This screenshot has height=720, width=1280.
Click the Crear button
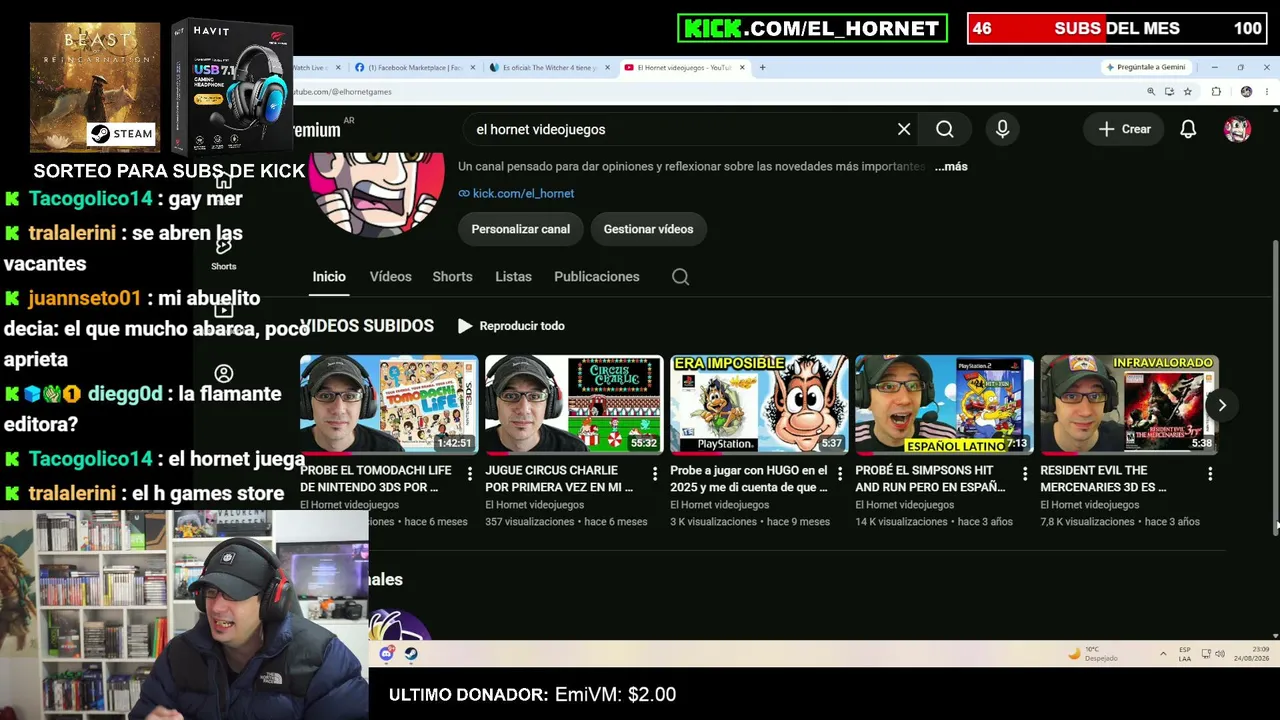click(1124, 129)
